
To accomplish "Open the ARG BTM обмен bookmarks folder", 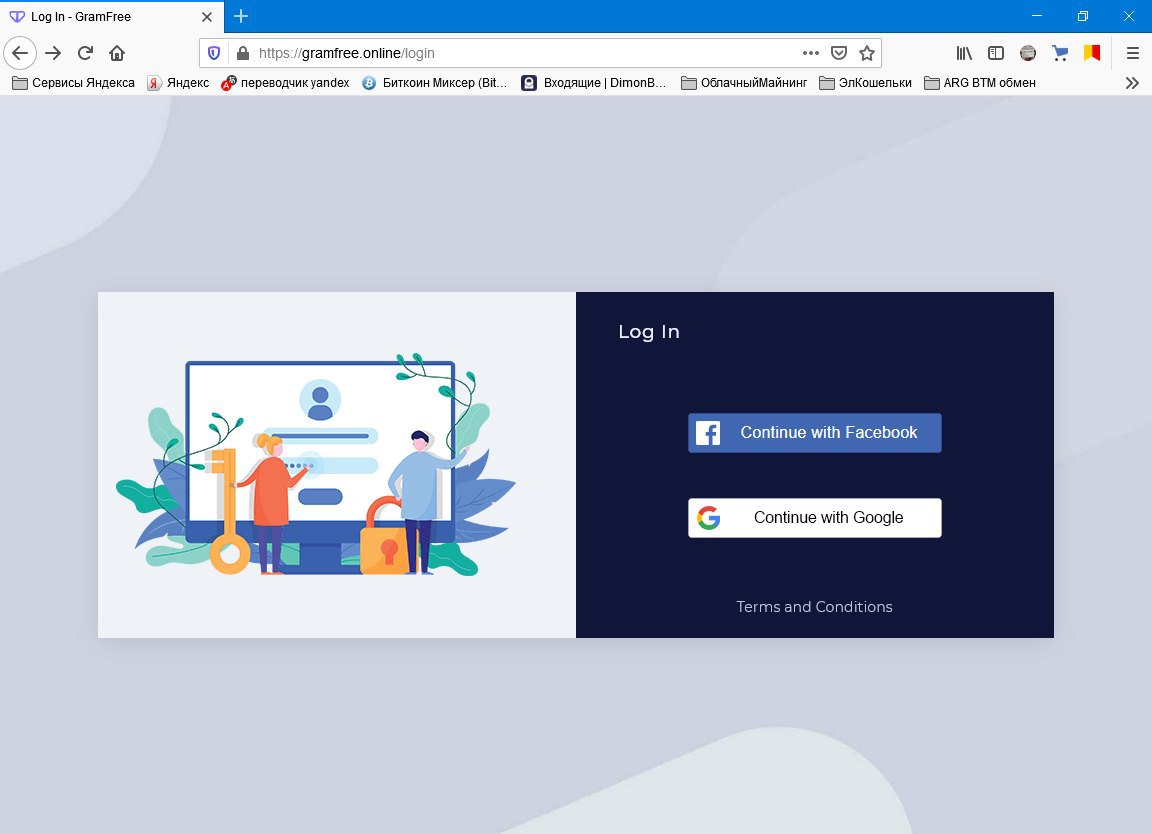I will click(979, 83).
